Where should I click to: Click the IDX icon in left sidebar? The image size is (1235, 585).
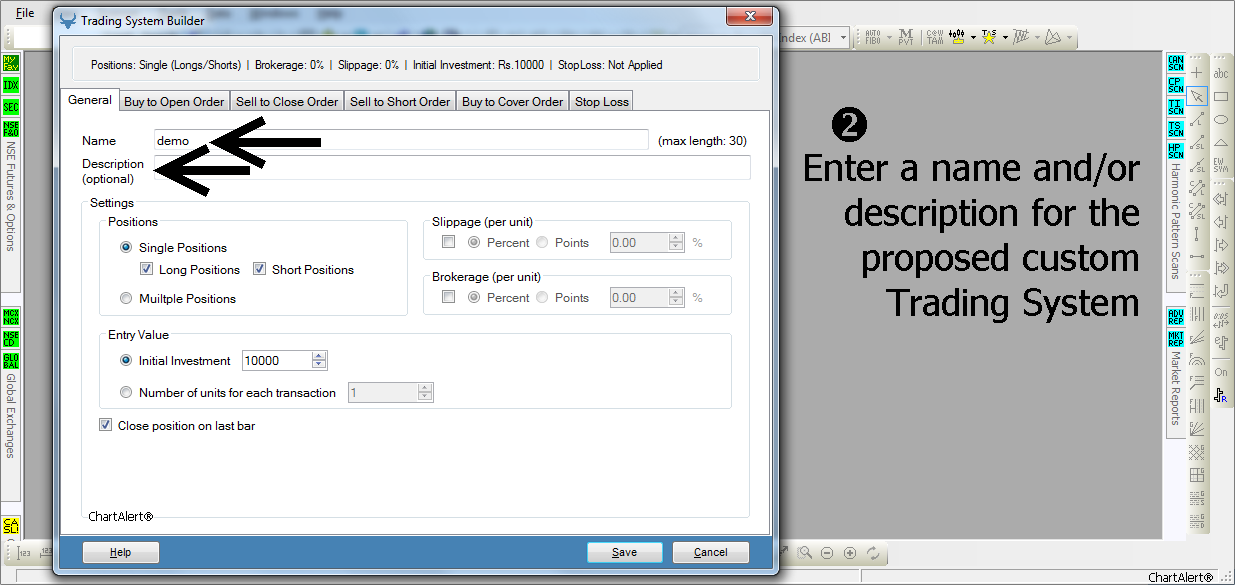[11, 85]
